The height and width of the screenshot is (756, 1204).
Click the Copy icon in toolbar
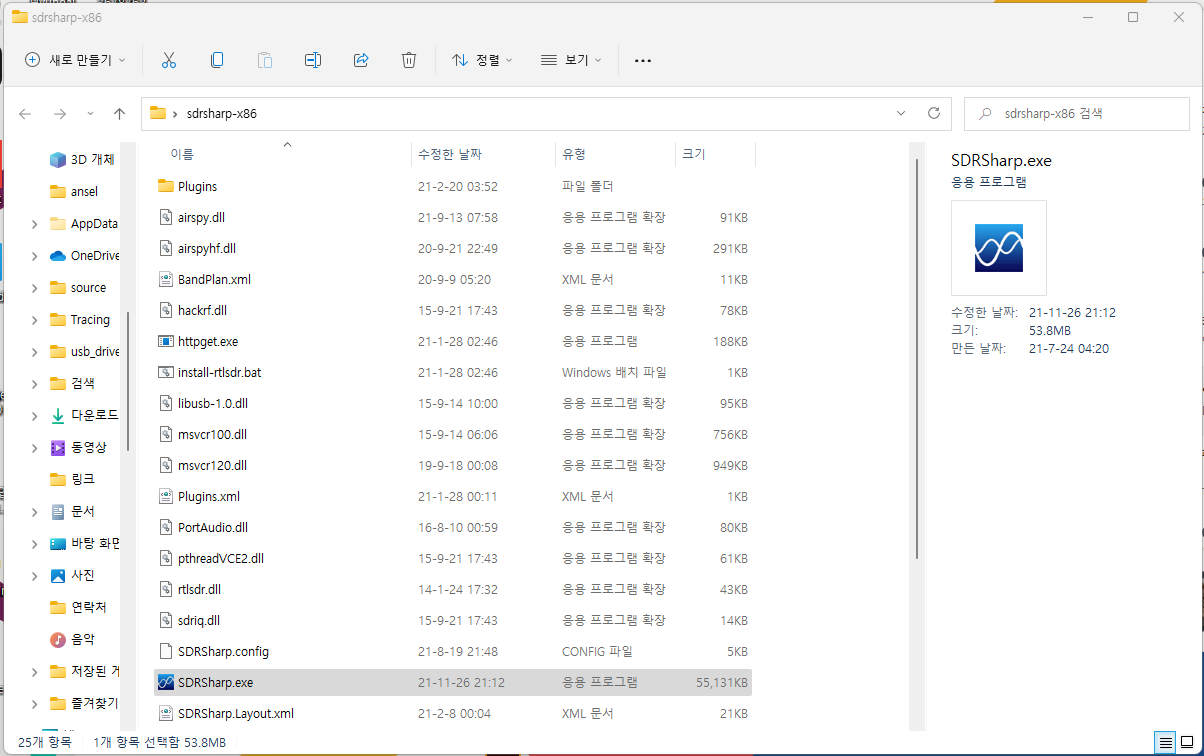click(217, 60)
